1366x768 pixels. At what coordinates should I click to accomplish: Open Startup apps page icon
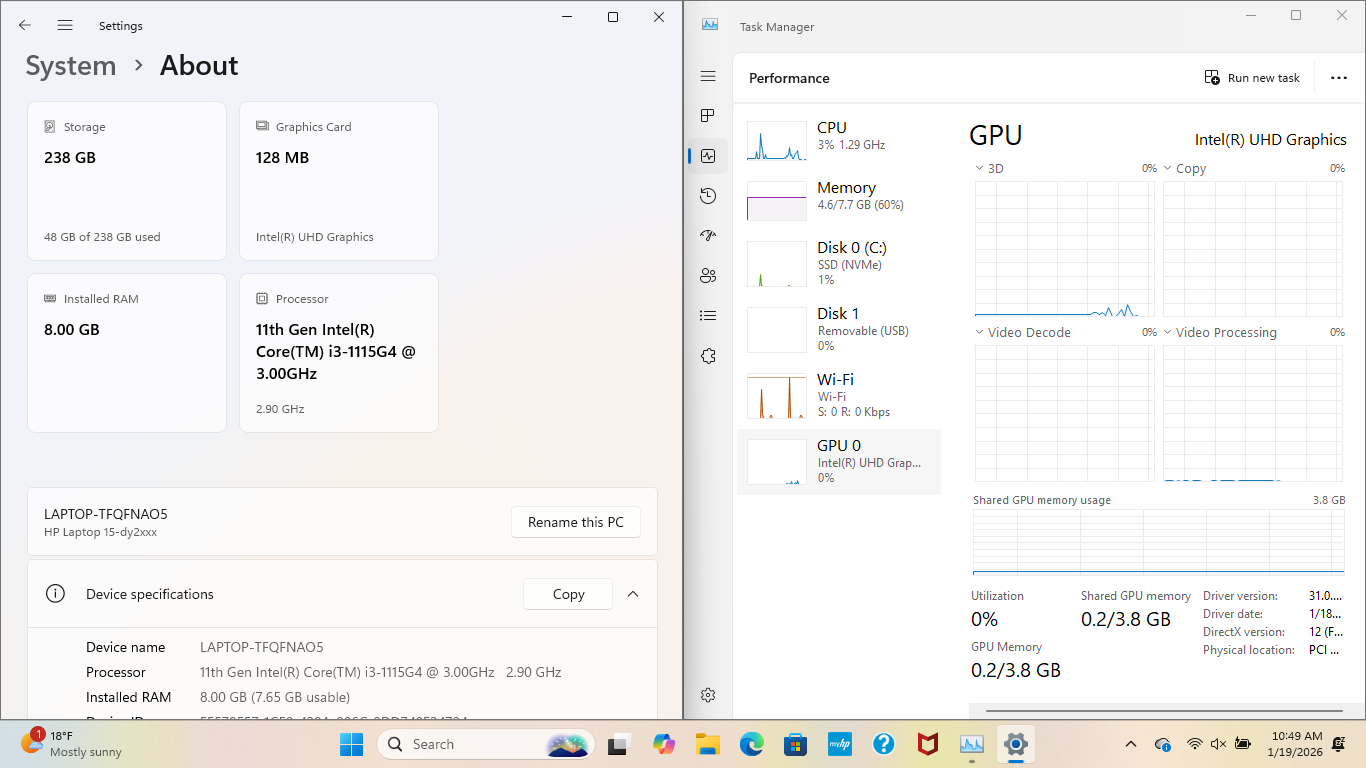[708, 236]
